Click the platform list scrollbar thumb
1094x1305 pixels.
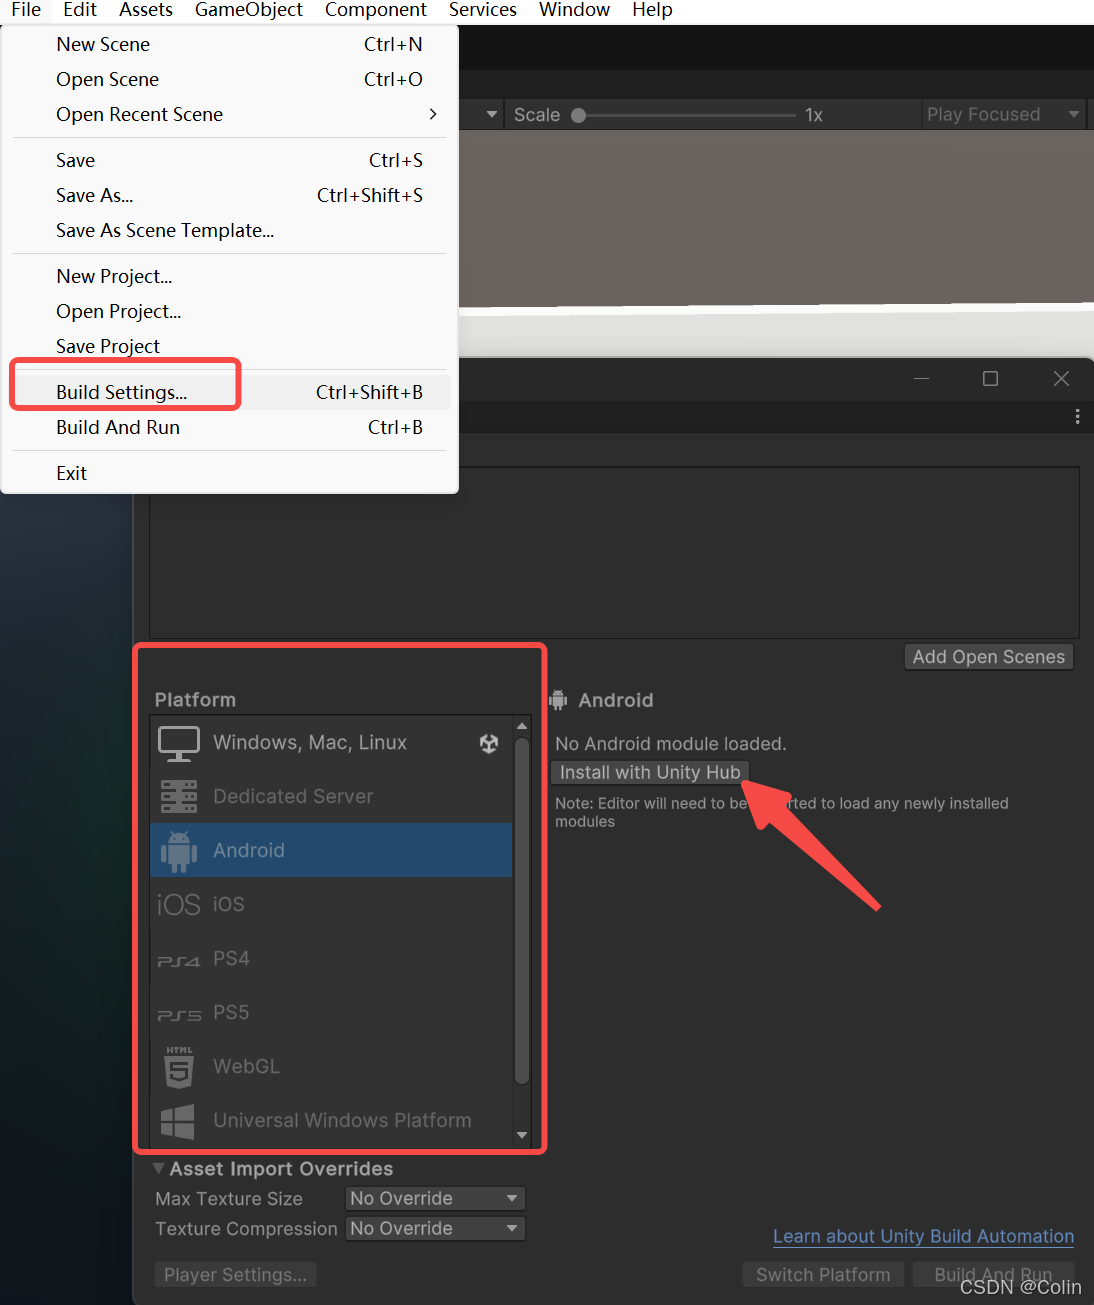coord(521,911)
